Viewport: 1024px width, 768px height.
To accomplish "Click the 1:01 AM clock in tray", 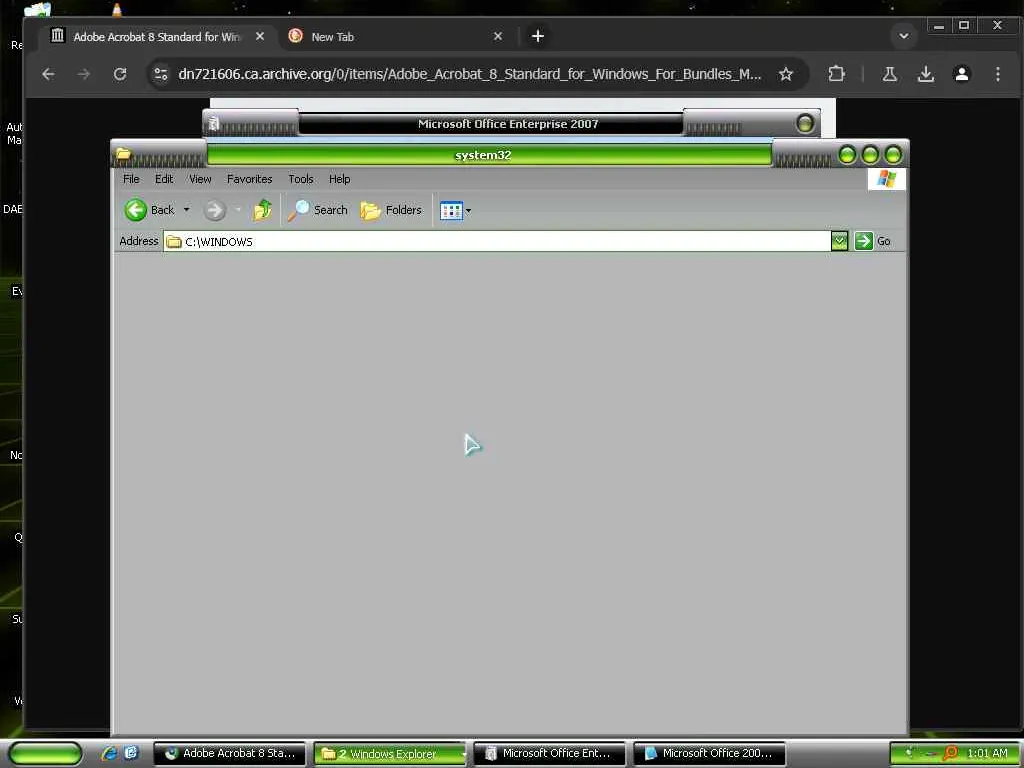I will pos(987,753).
